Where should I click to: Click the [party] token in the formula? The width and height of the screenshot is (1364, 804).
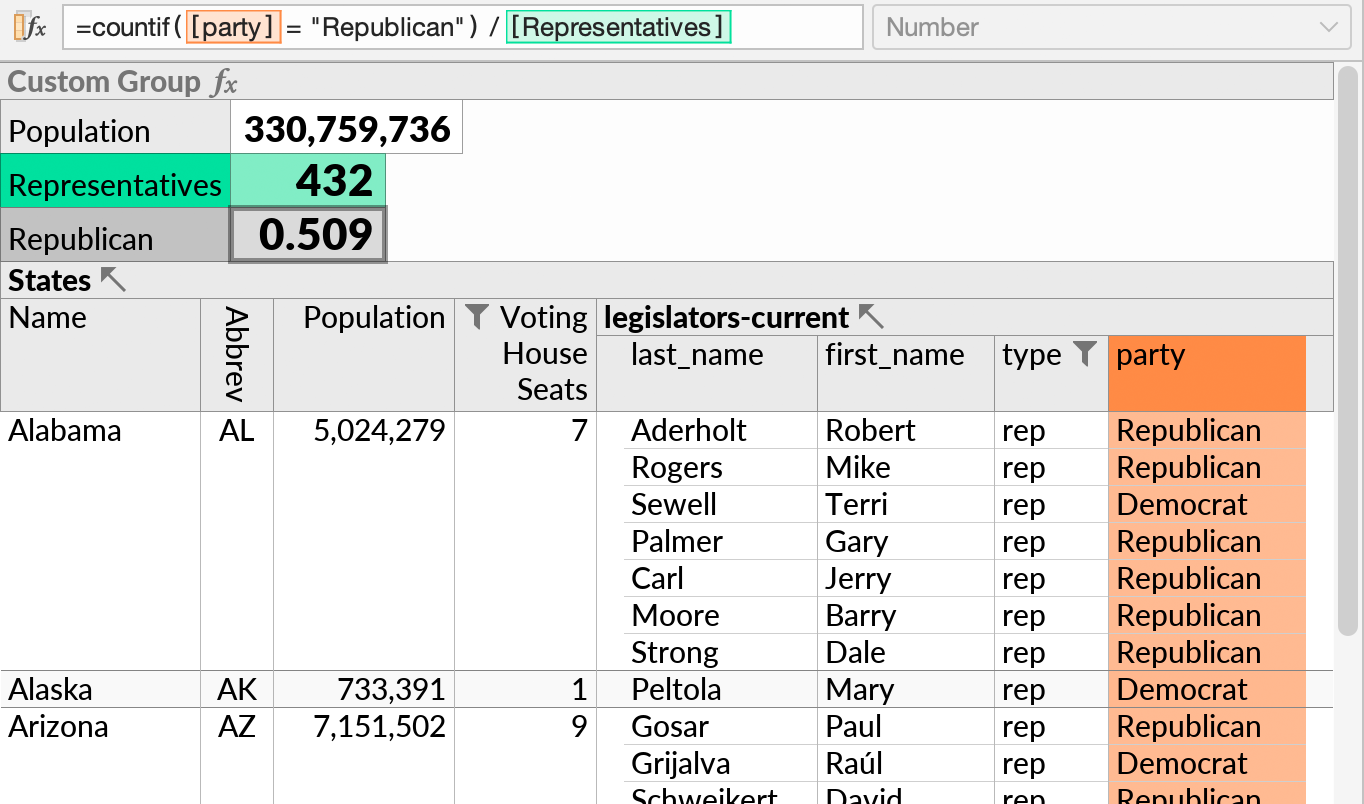click(x=231, y=27)
